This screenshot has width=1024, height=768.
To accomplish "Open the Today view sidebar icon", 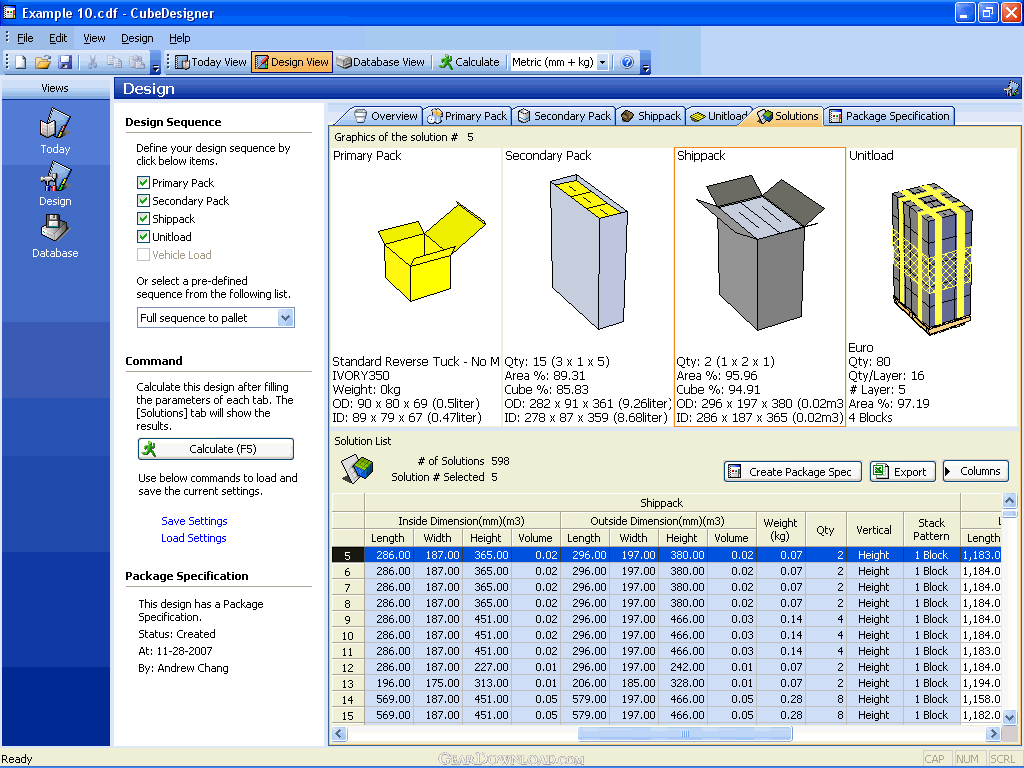I will [55, 132].
